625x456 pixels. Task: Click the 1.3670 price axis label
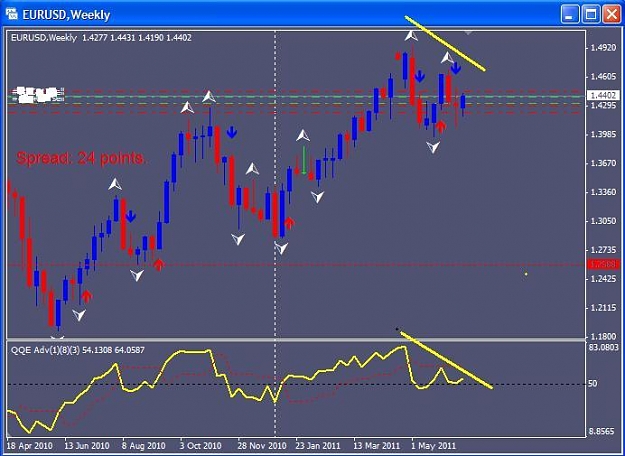pyautogui.click(x=602, y=163)
